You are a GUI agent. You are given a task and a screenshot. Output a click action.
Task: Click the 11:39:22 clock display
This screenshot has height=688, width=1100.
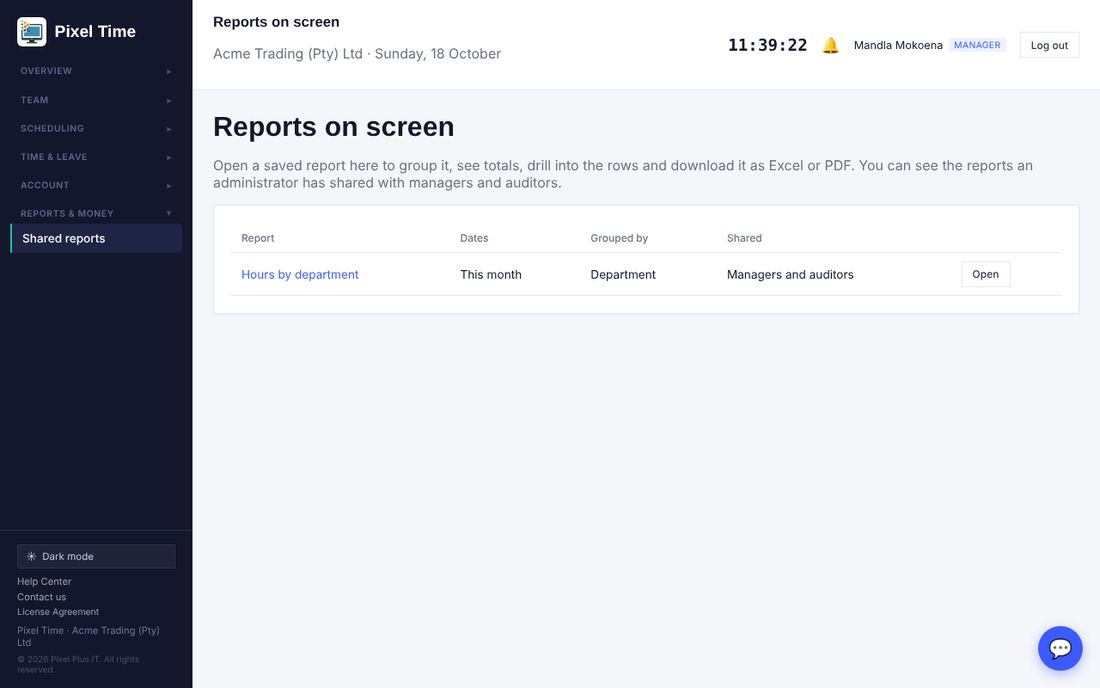[x=767, y=46]
